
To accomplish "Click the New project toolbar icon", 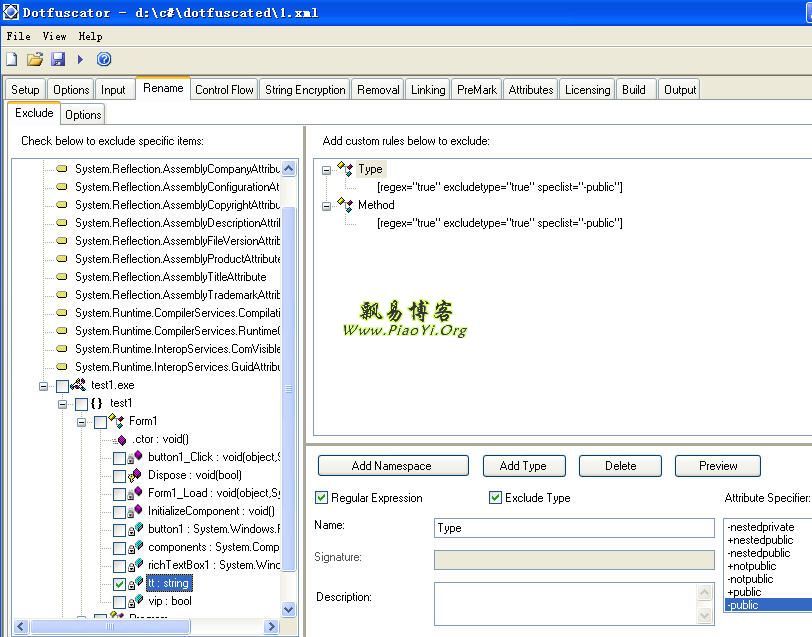I will pyautogui.click(x=11, y=59).
